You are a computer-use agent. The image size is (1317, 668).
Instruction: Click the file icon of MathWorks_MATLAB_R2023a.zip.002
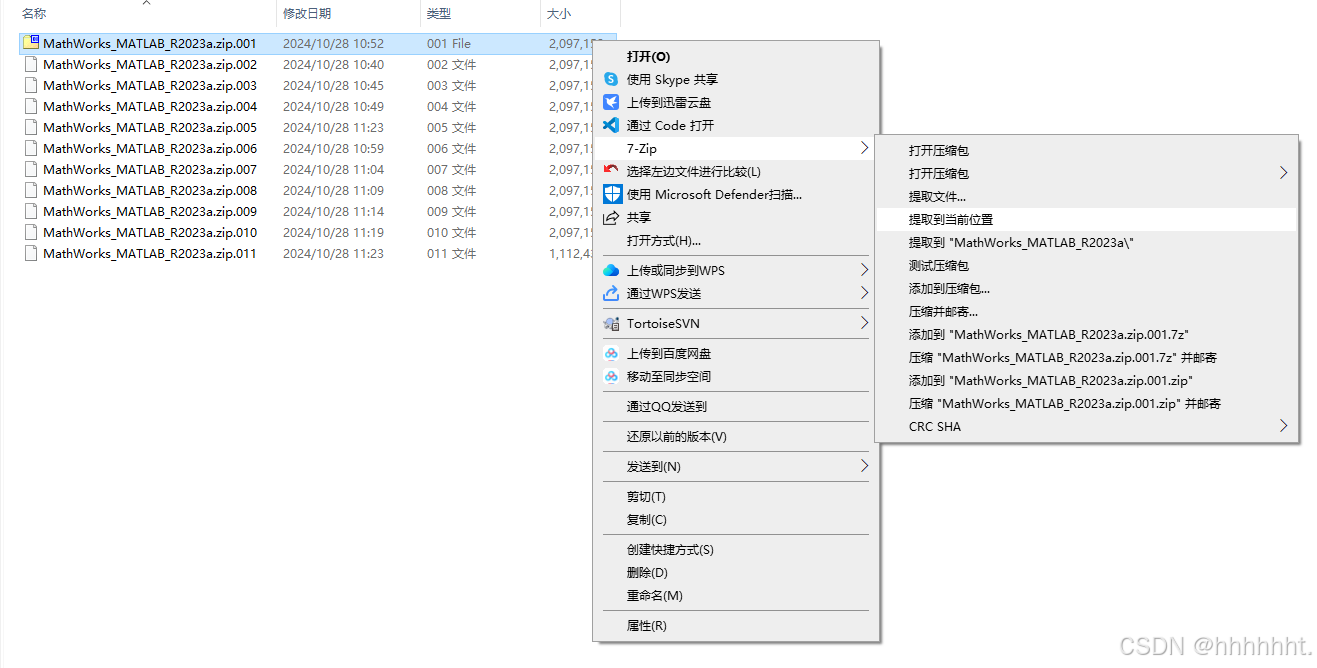pos(31,64)
